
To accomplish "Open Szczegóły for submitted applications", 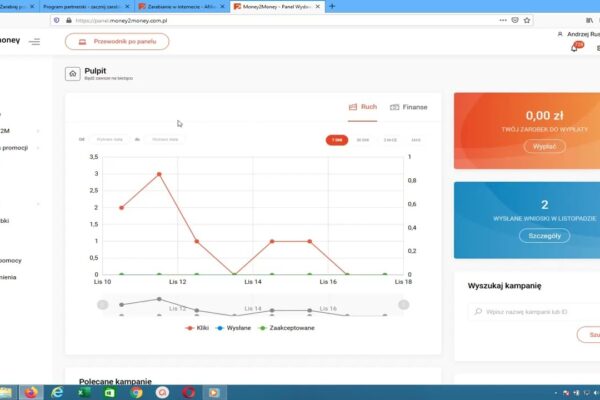I will click(x=544, y=235).
